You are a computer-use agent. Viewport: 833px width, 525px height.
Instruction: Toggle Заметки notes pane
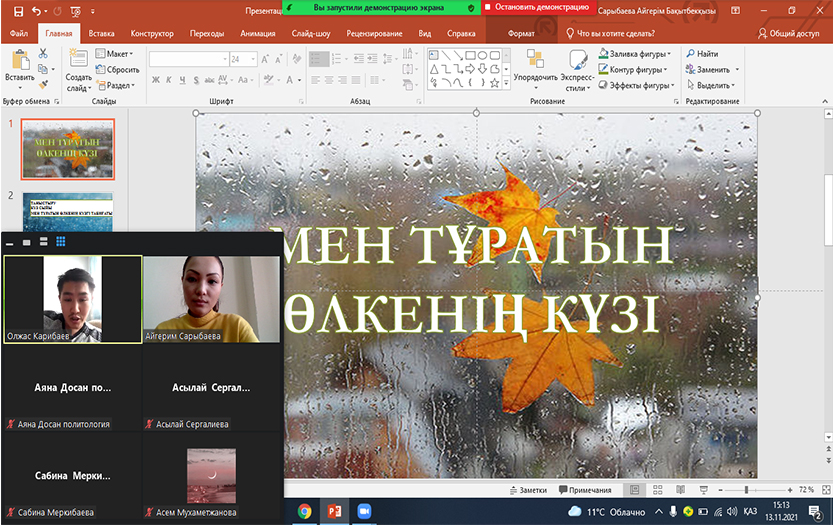528,490
